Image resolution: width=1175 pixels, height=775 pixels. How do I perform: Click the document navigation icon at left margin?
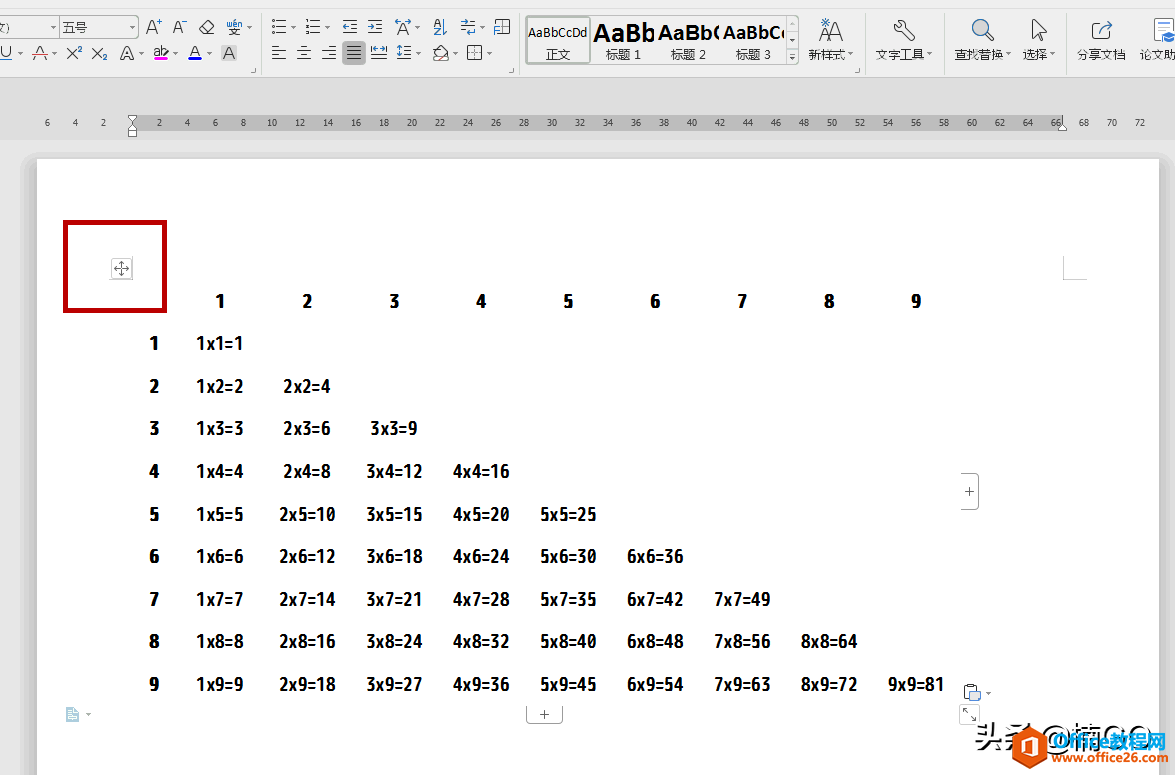pos(73,714)
